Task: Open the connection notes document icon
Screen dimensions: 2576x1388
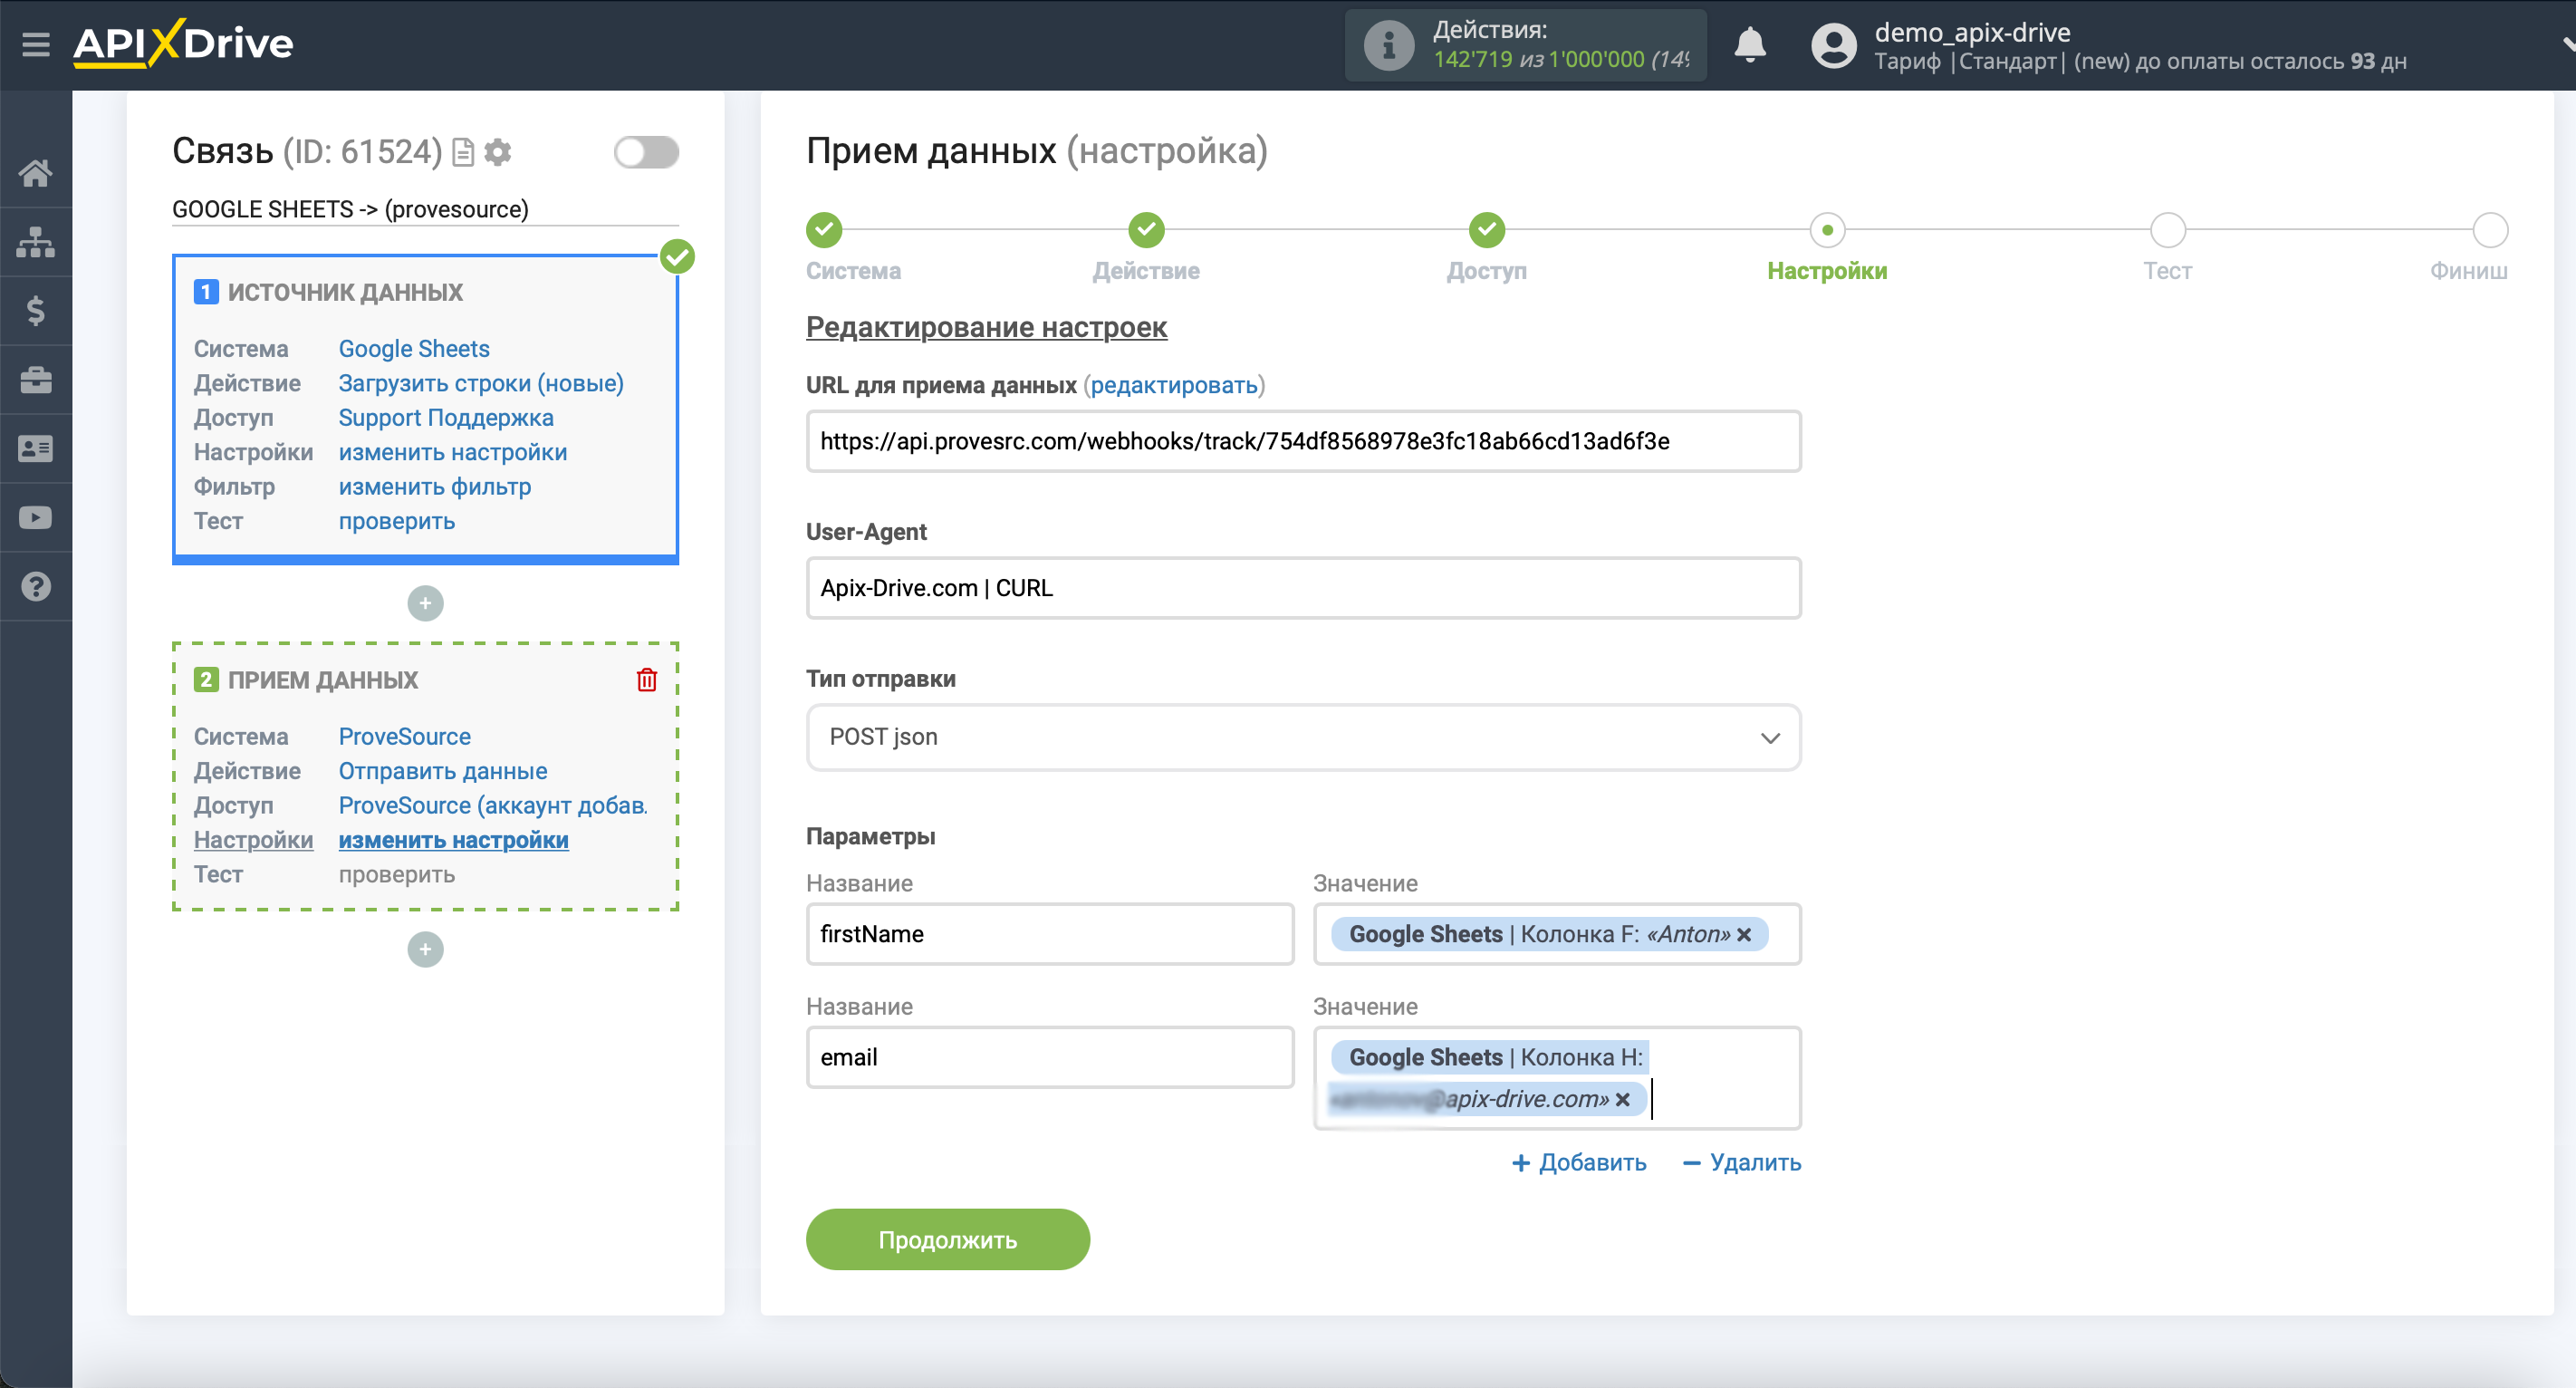Action: (x=463, y=152)
